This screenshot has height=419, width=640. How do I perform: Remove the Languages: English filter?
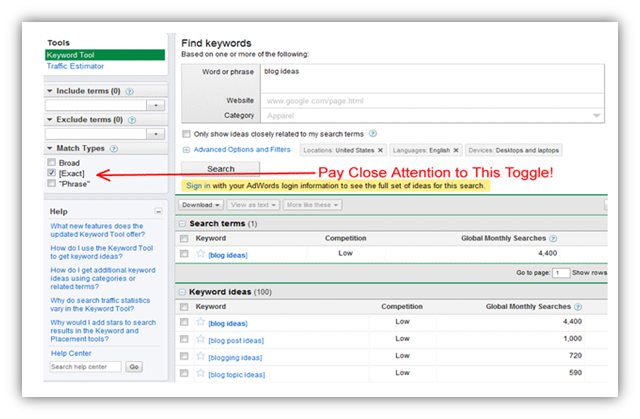click(456, 151)
